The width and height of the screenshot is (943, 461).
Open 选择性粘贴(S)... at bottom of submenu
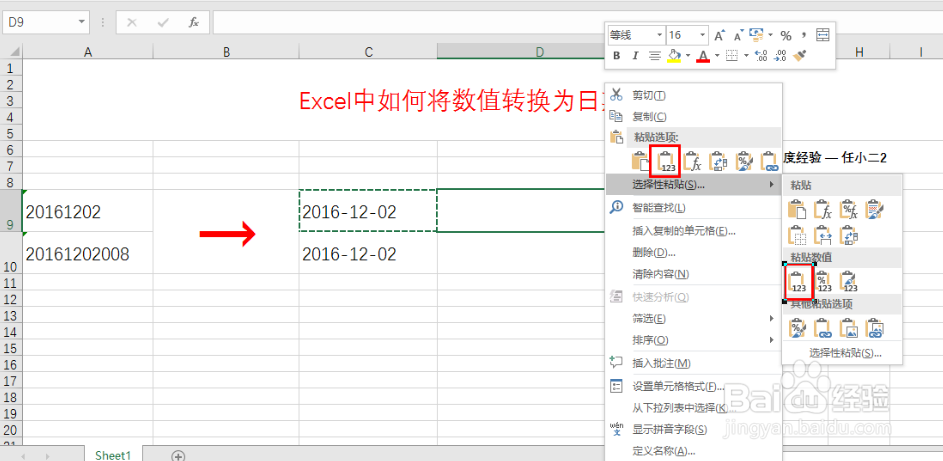click(x=845, y=353)
